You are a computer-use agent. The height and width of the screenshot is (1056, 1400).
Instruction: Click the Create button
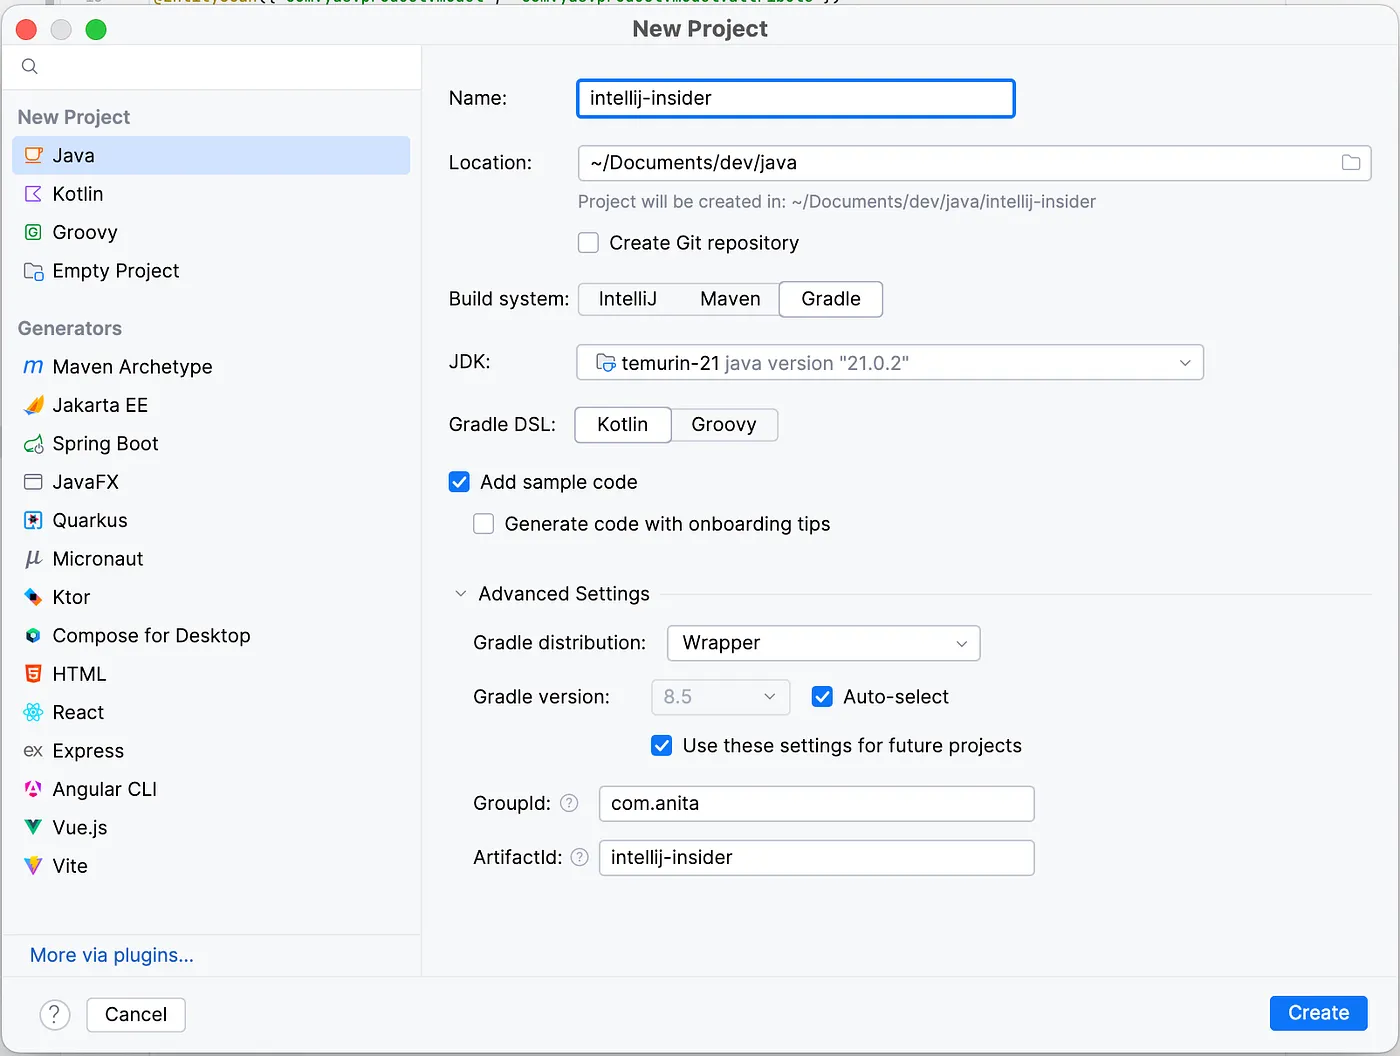1318,1012
